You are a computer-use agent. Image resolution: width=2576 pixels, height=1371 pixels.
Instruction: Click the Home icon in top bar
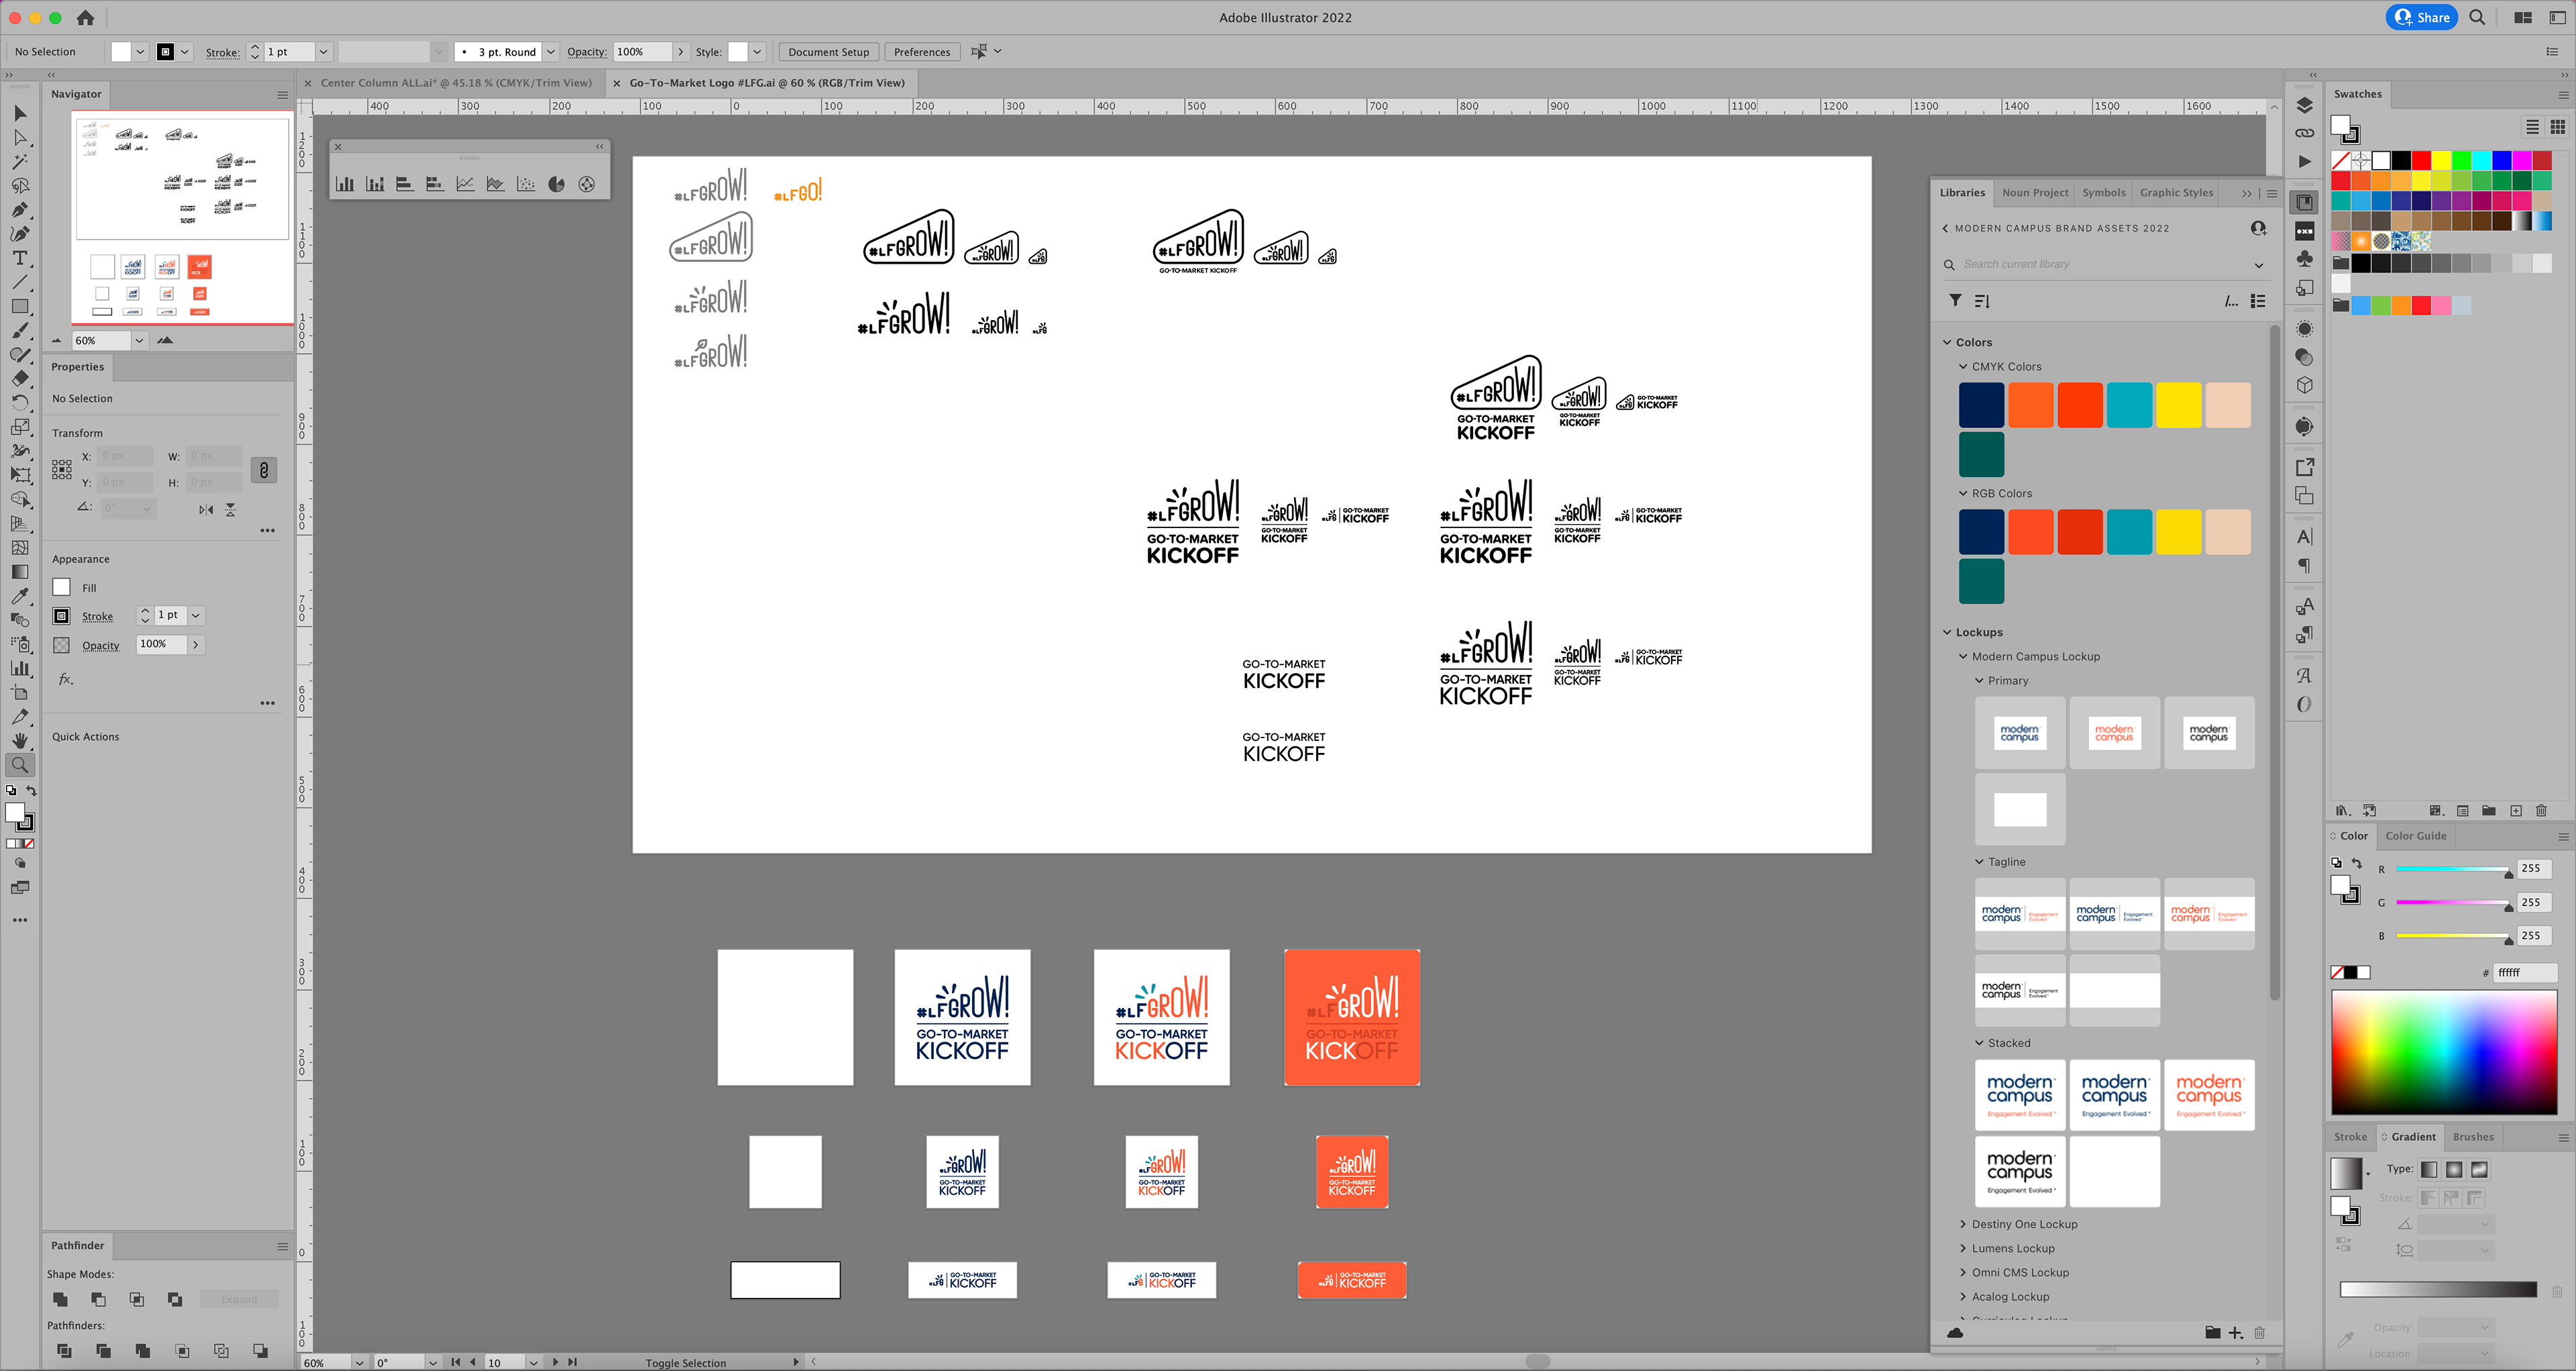click(86, 17)
